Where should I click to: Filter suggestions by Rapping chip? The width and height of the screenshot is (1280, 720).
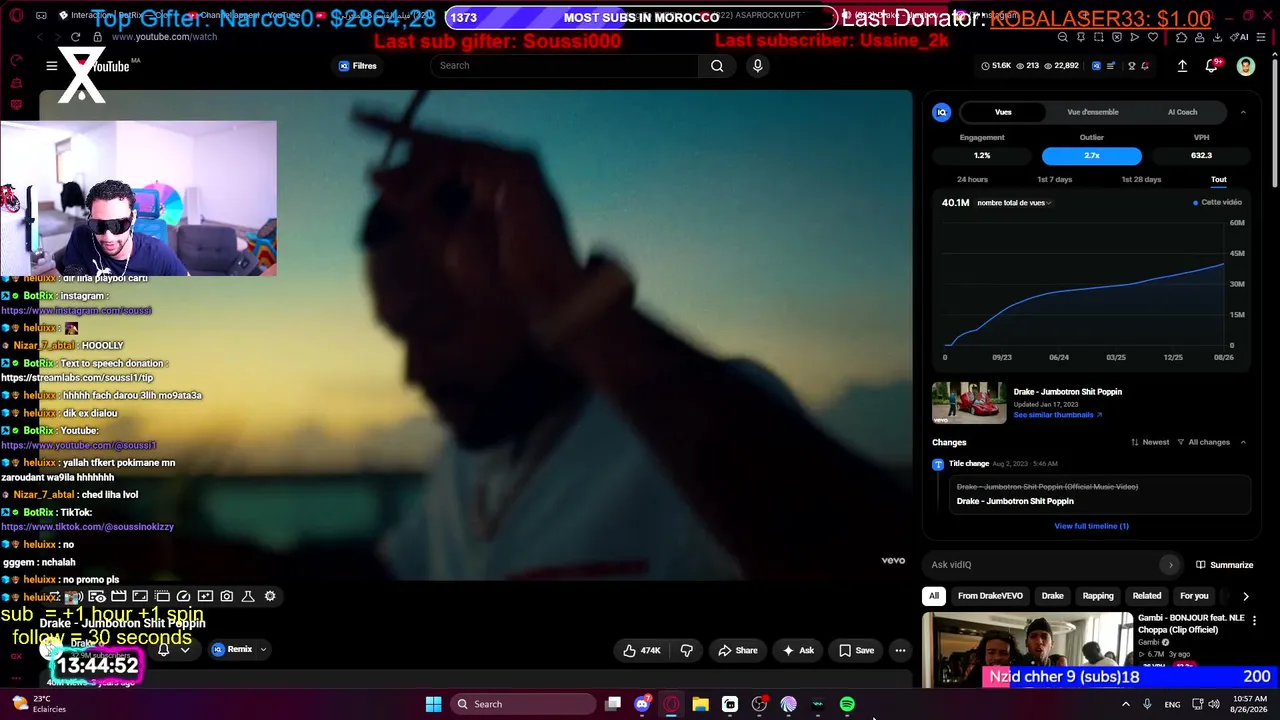coord(1098,596)
